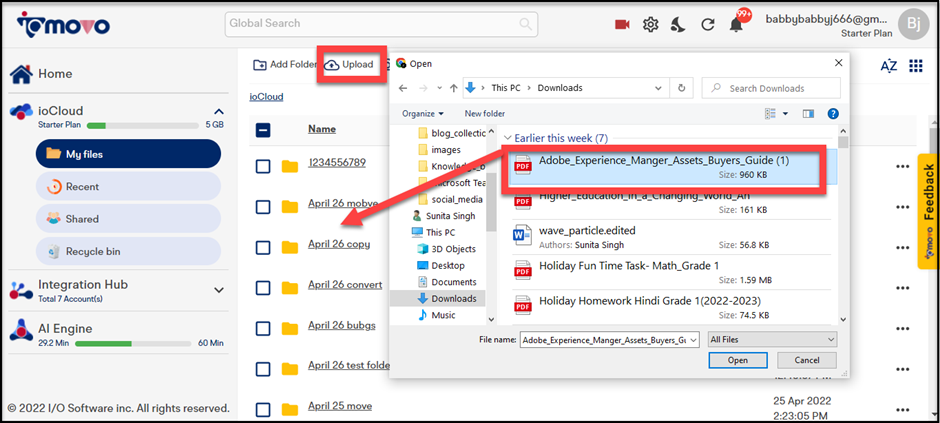Sort files with A-Z icon
940x423 pixels.
pyautogui.click(x=888, y=65)
